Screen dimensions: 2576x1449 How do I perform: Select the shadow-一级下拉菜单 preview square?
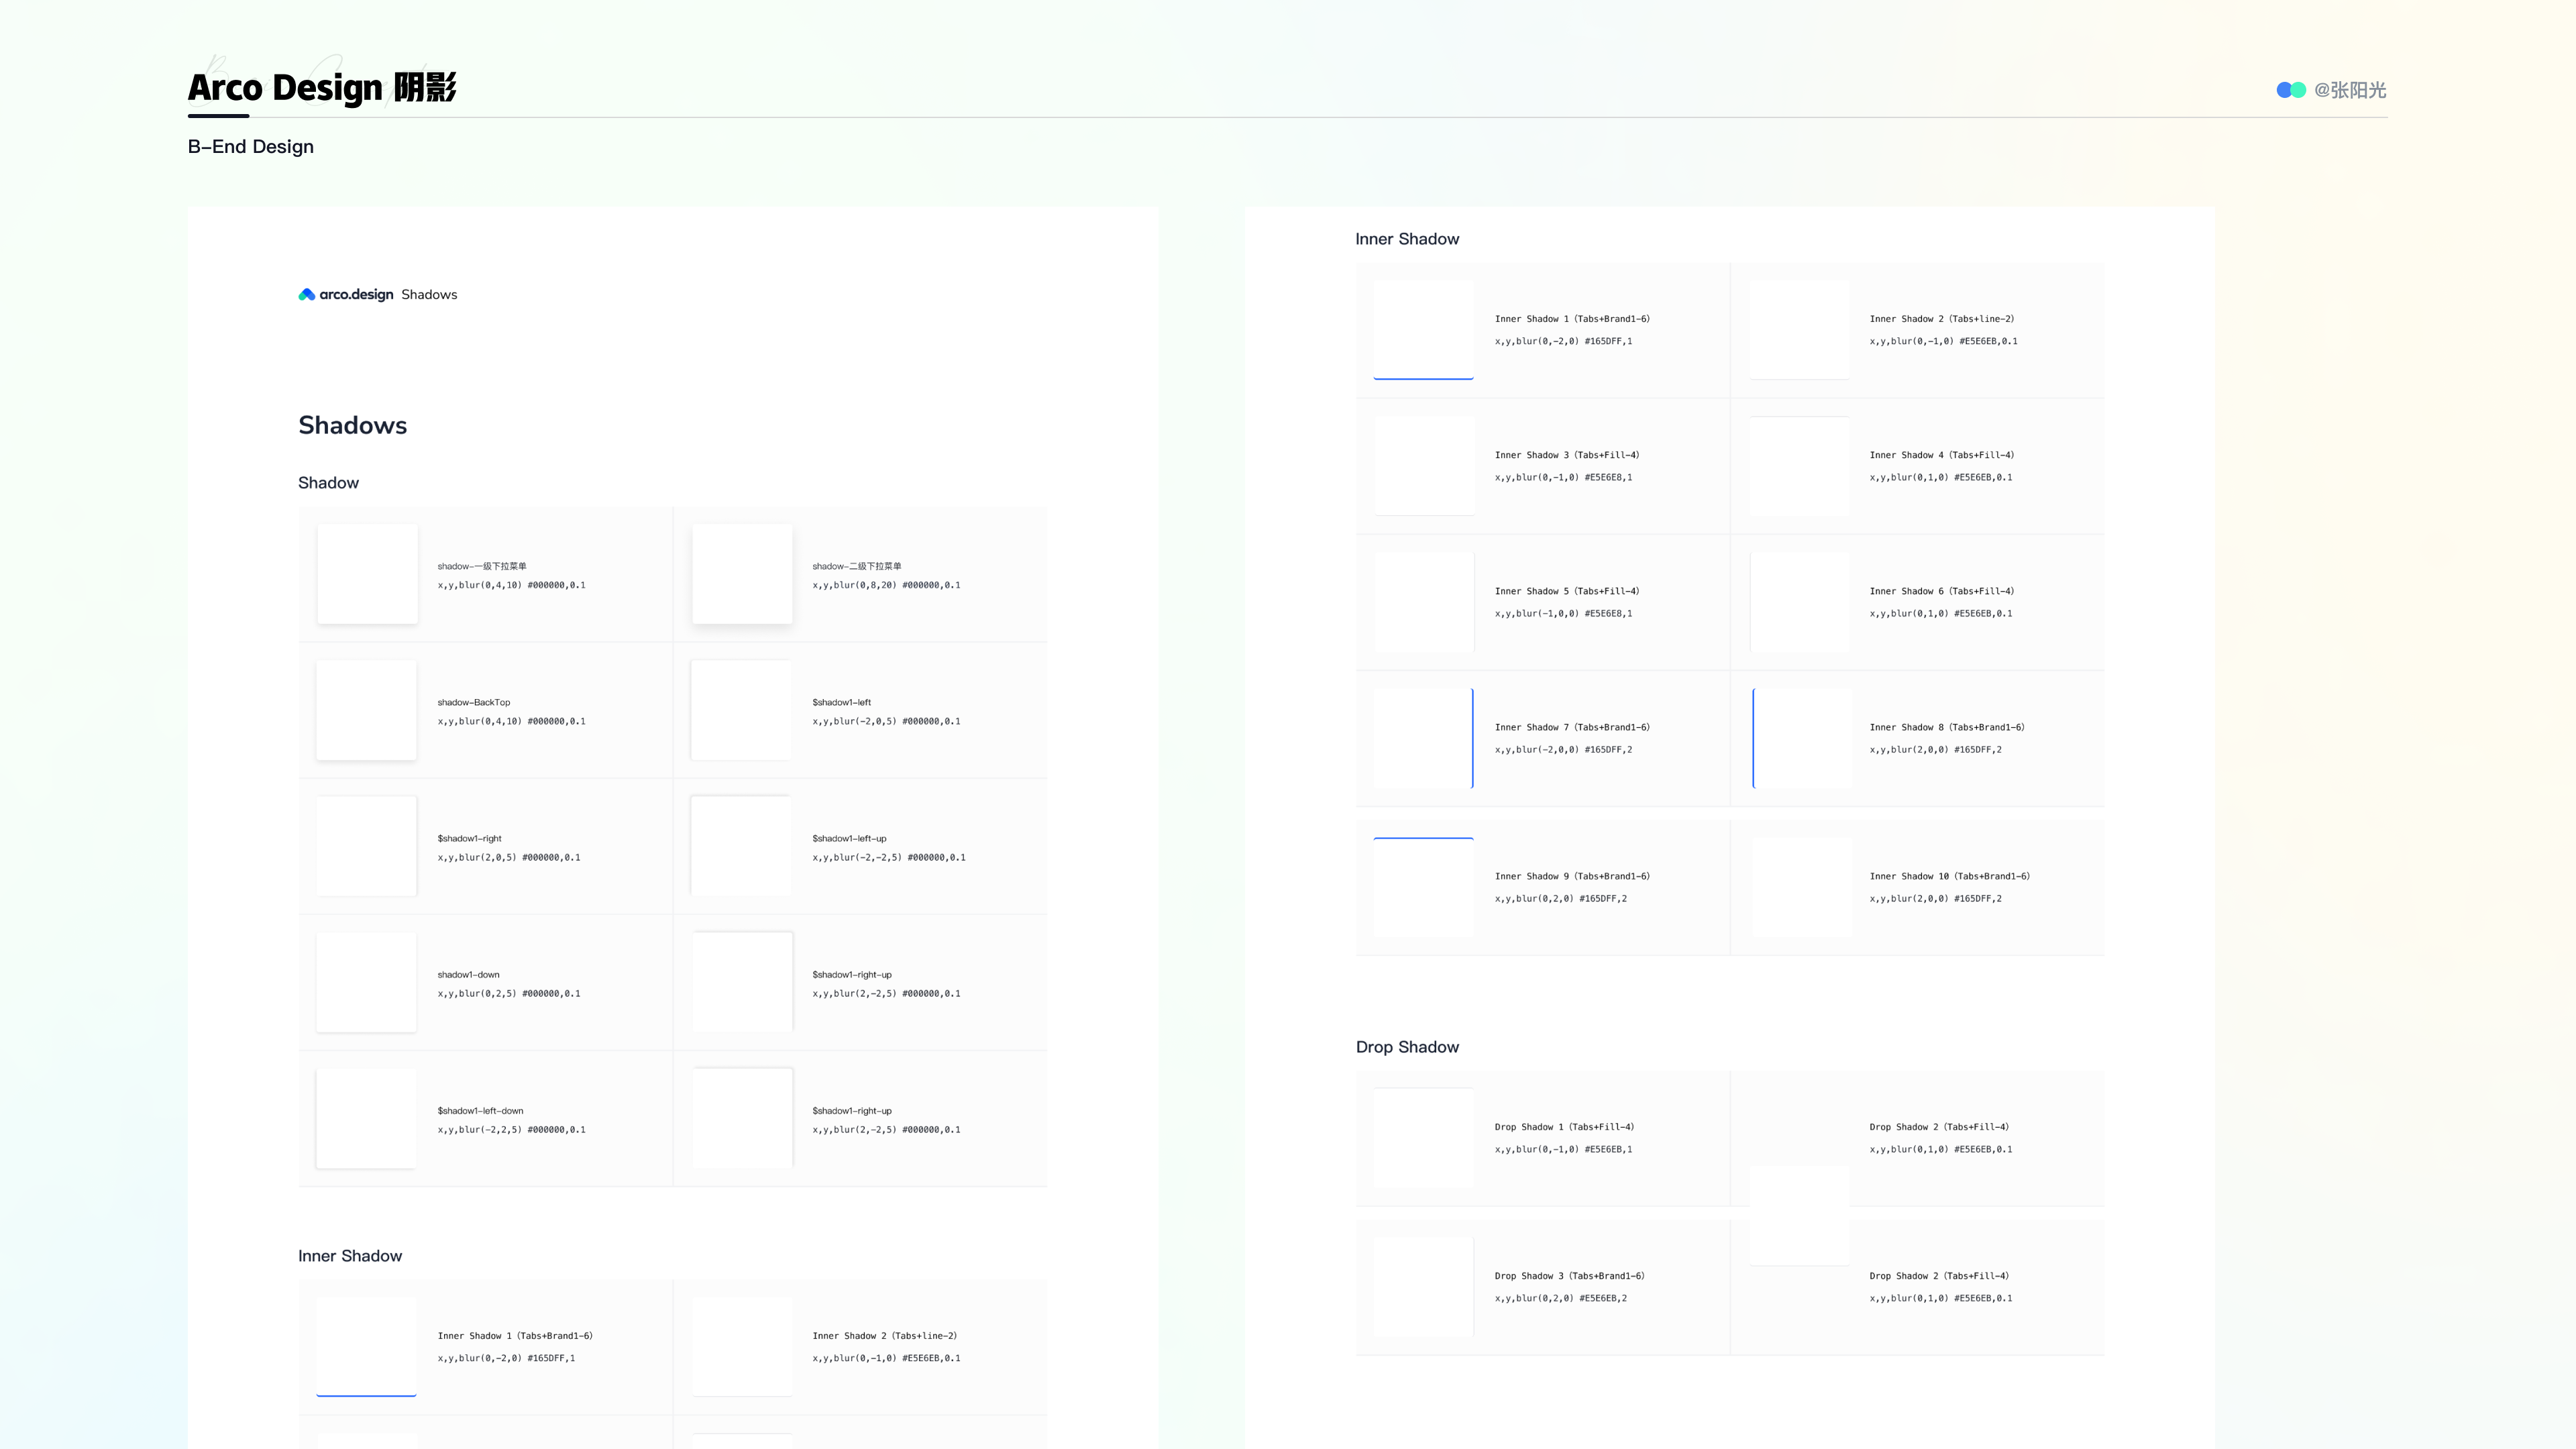(367, 574)
